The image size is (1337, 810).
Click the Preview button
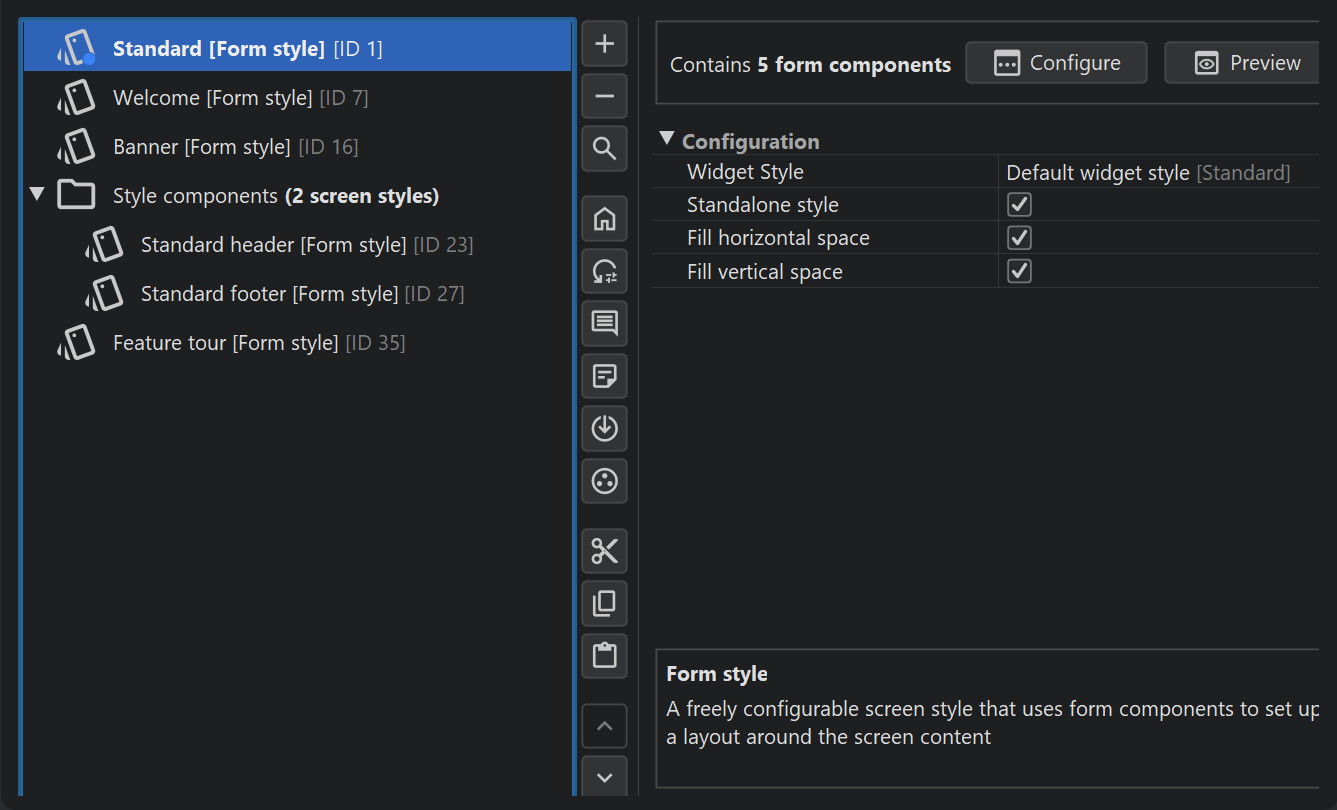click(1247, 63)
